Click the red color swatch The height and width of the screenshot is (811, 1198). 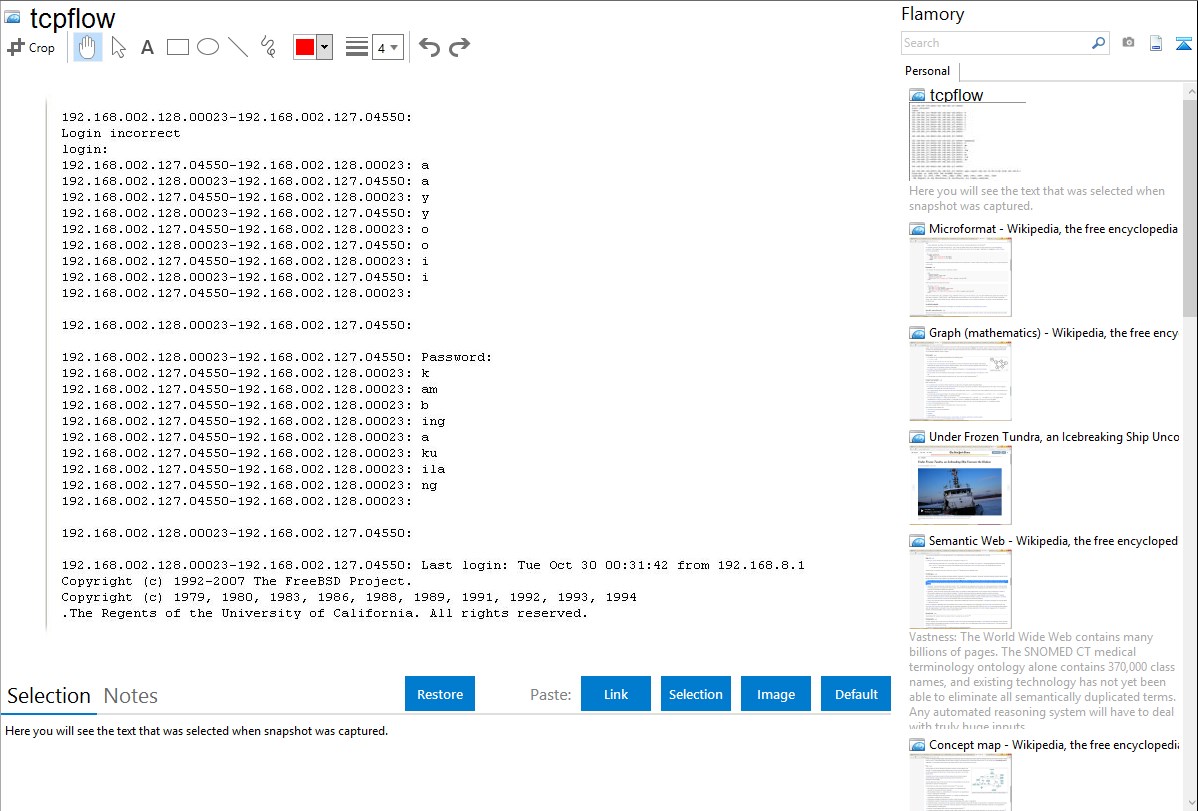[305, 47]
